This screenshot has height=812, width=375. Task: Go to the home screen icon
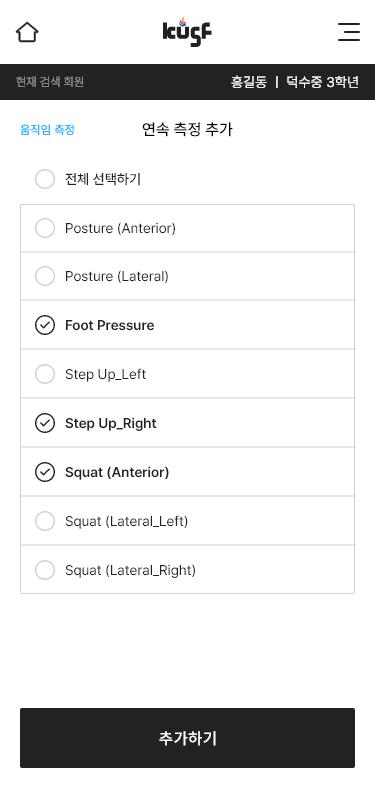(x=27, y=32)
